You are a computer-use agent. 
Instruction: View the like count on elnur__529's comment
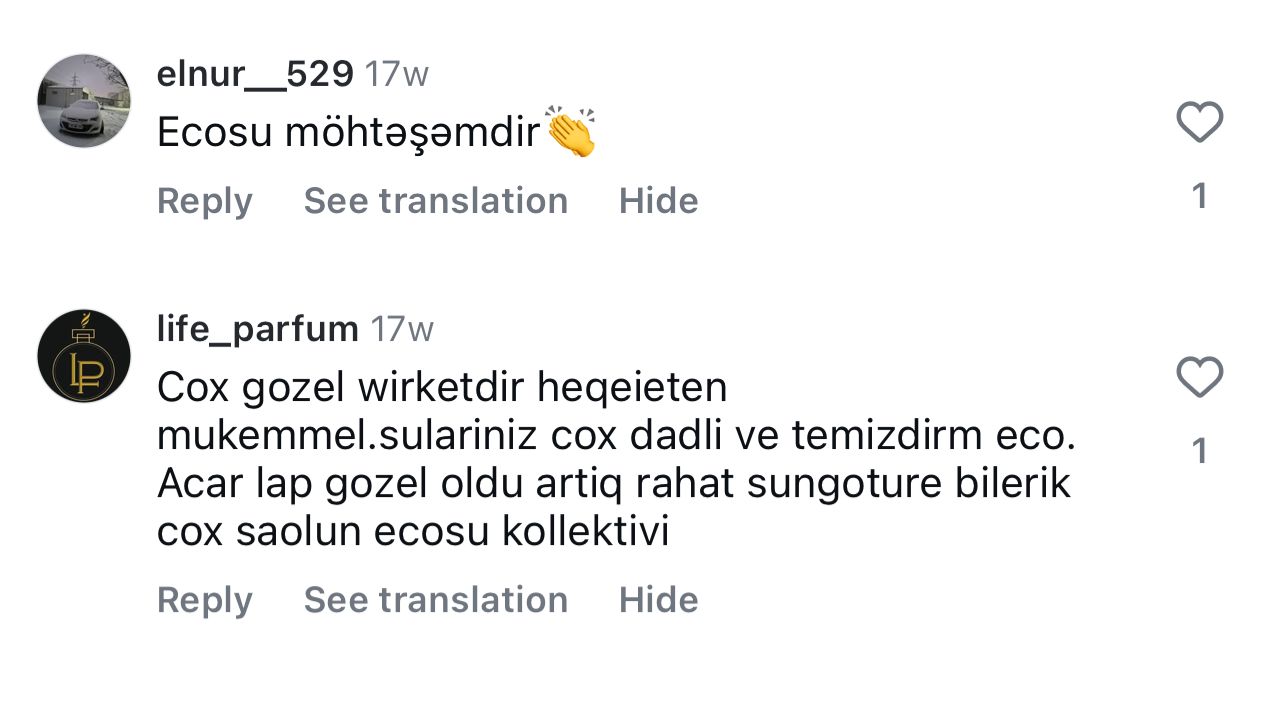click(x=1200, y=196)
